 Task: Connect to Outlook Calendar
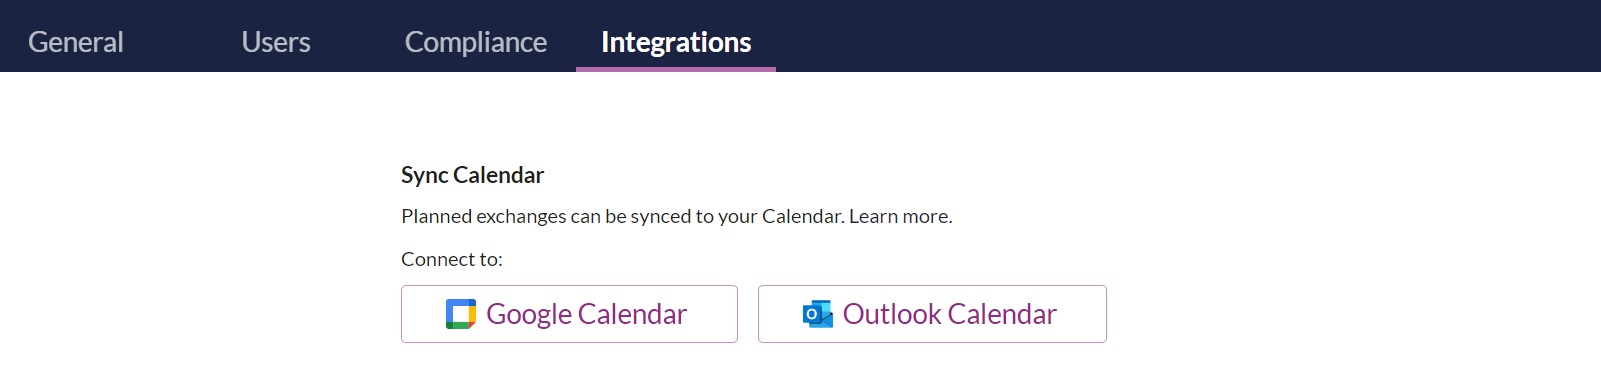click(932, 314)
